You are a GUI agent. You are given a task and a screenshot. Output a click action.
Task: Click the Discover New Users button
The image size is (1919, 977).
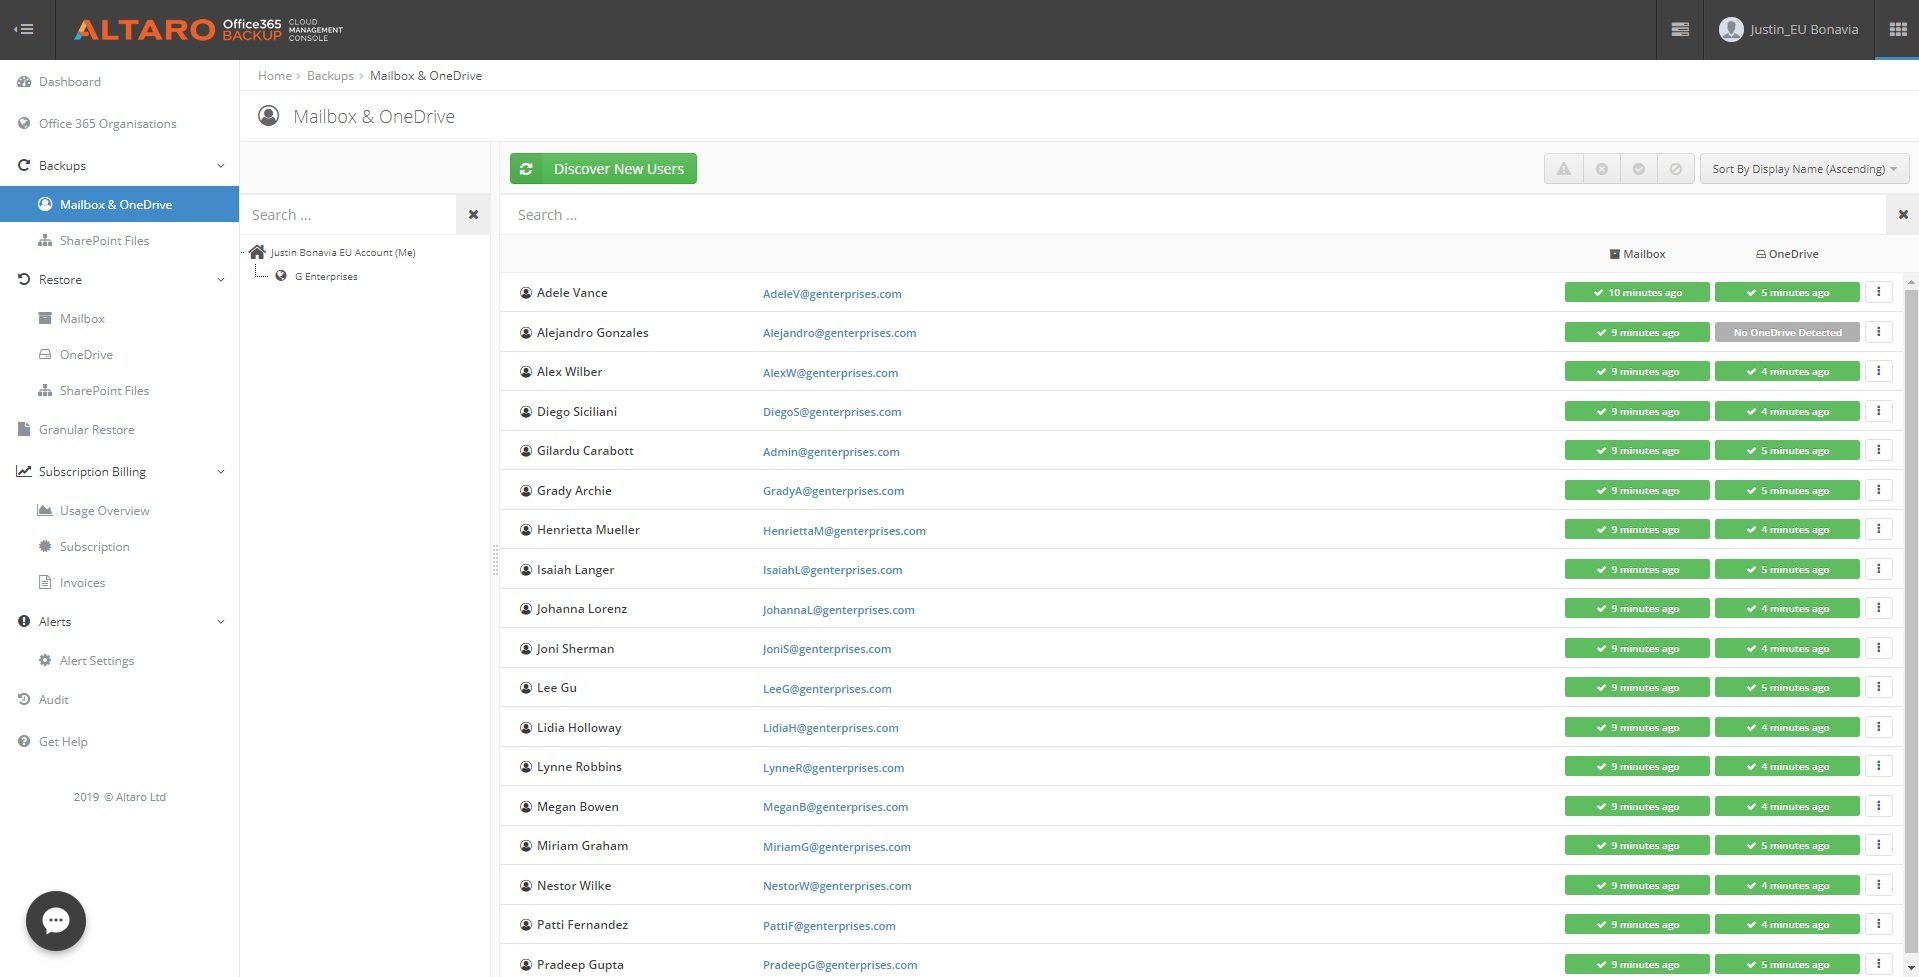coord(603,168)
